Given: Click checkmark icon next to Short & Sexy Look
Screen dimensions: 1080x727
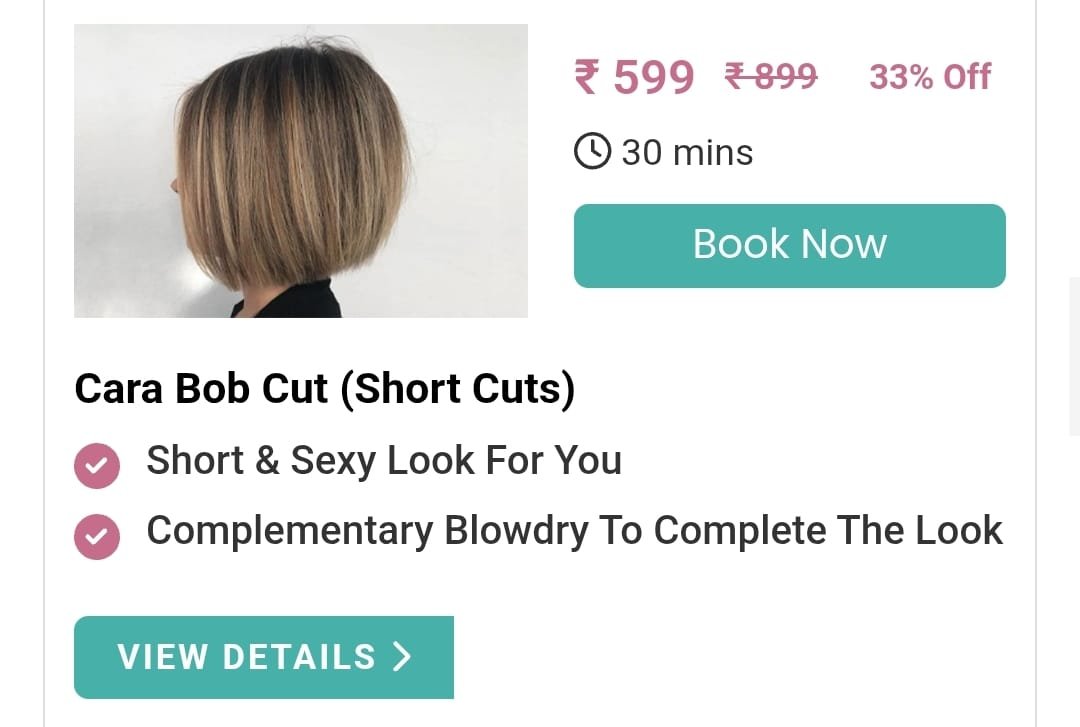Looking at the screenshot, I should click(x=97, y=466).
